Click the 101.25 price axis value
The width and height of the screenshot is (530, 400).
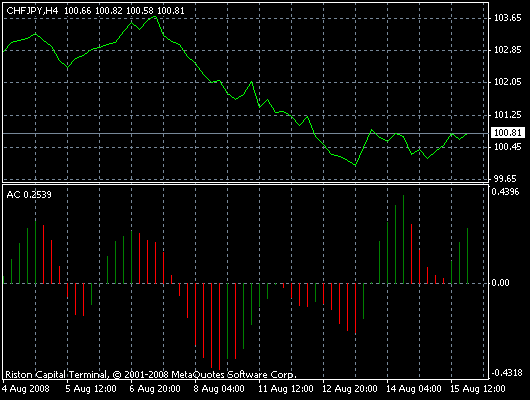(507, 115)
